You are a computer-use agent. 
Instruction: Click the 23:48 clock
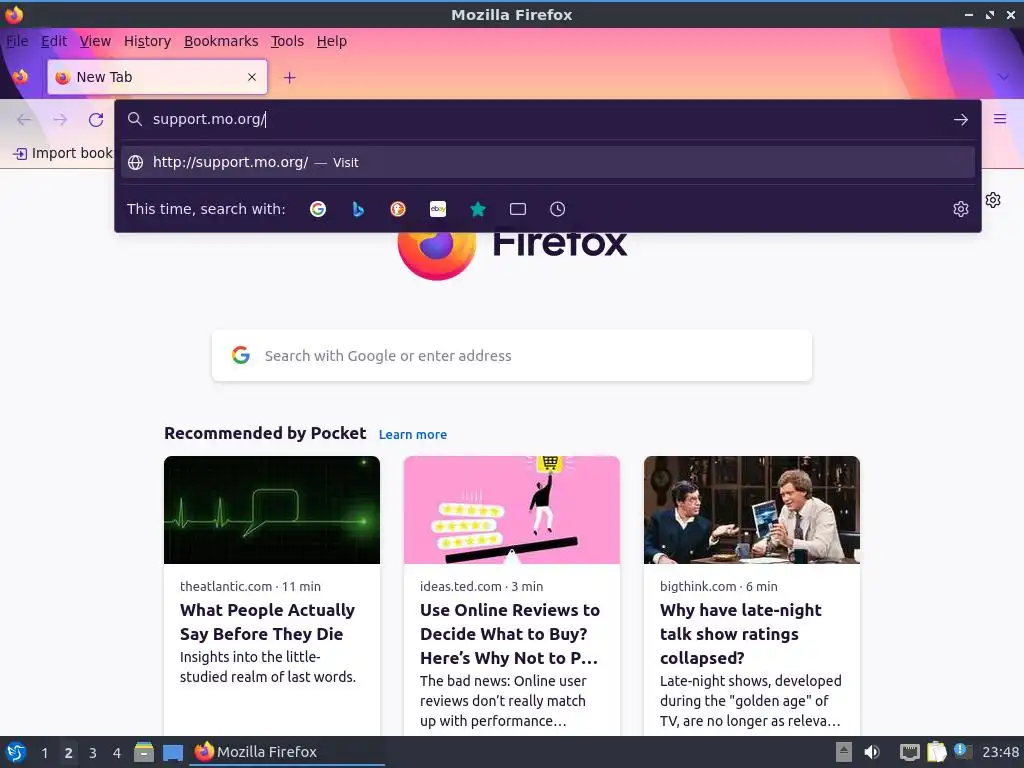(x=1000, y=752)
